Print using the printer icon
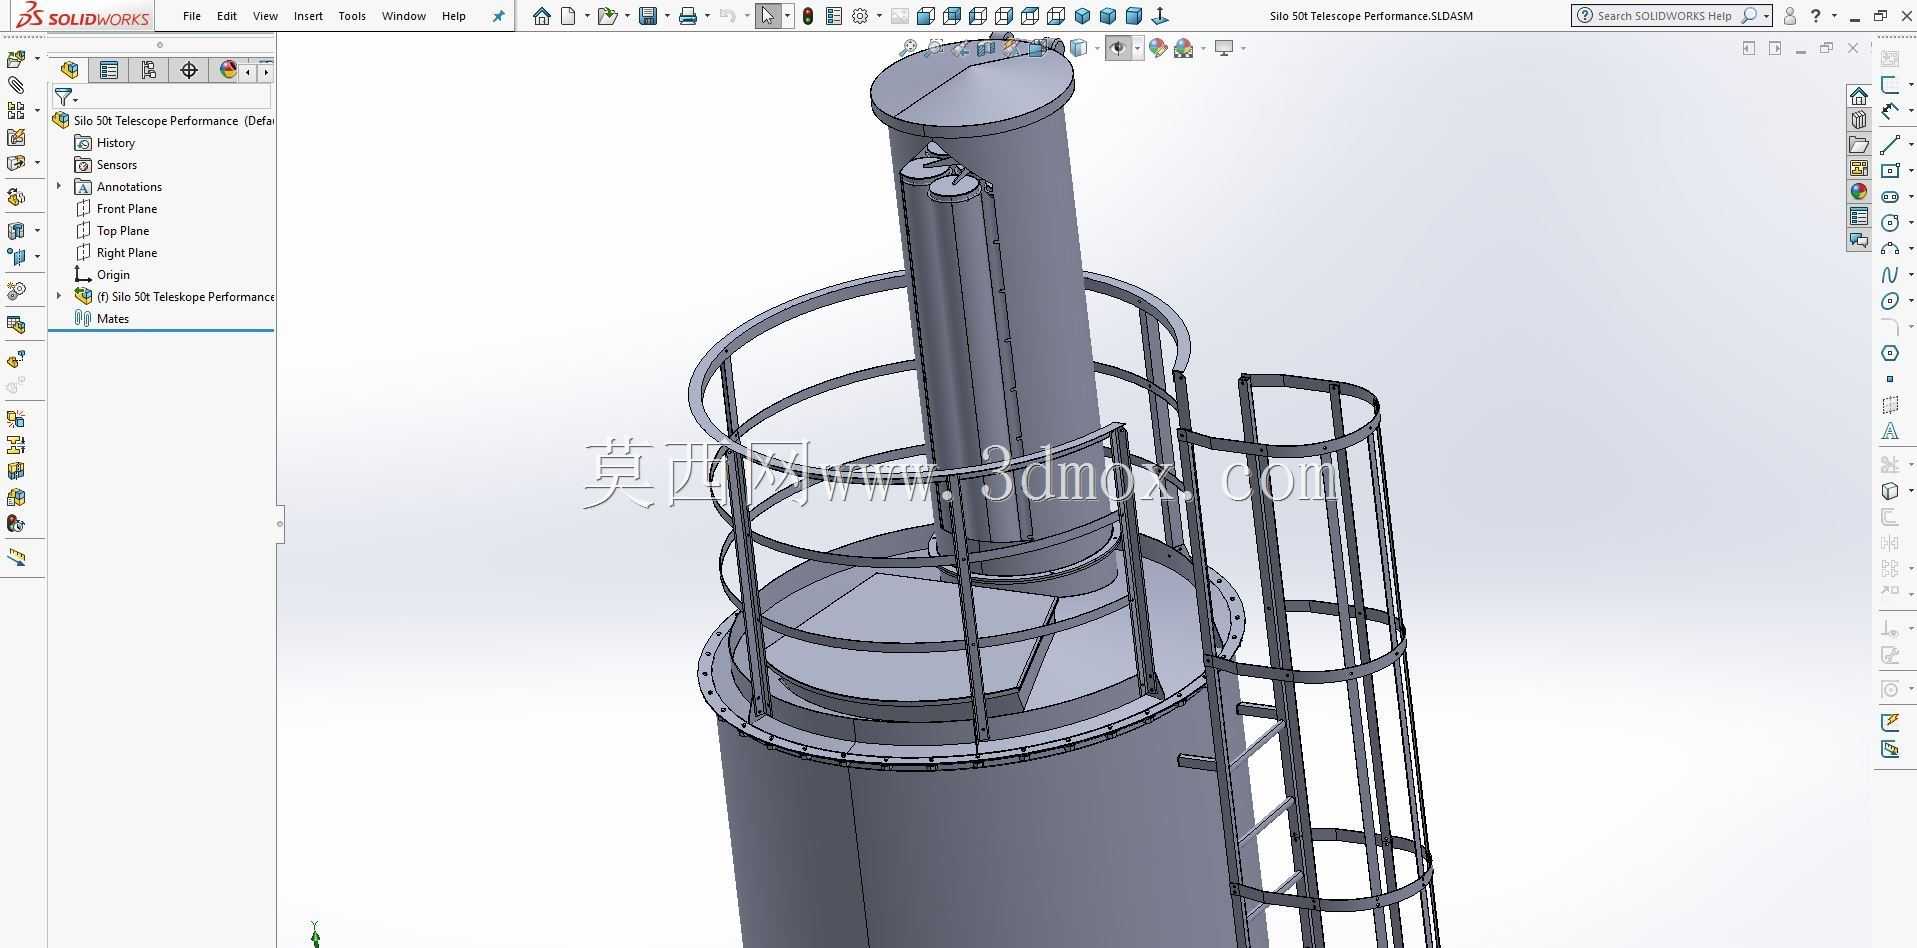 coord(688,16)
